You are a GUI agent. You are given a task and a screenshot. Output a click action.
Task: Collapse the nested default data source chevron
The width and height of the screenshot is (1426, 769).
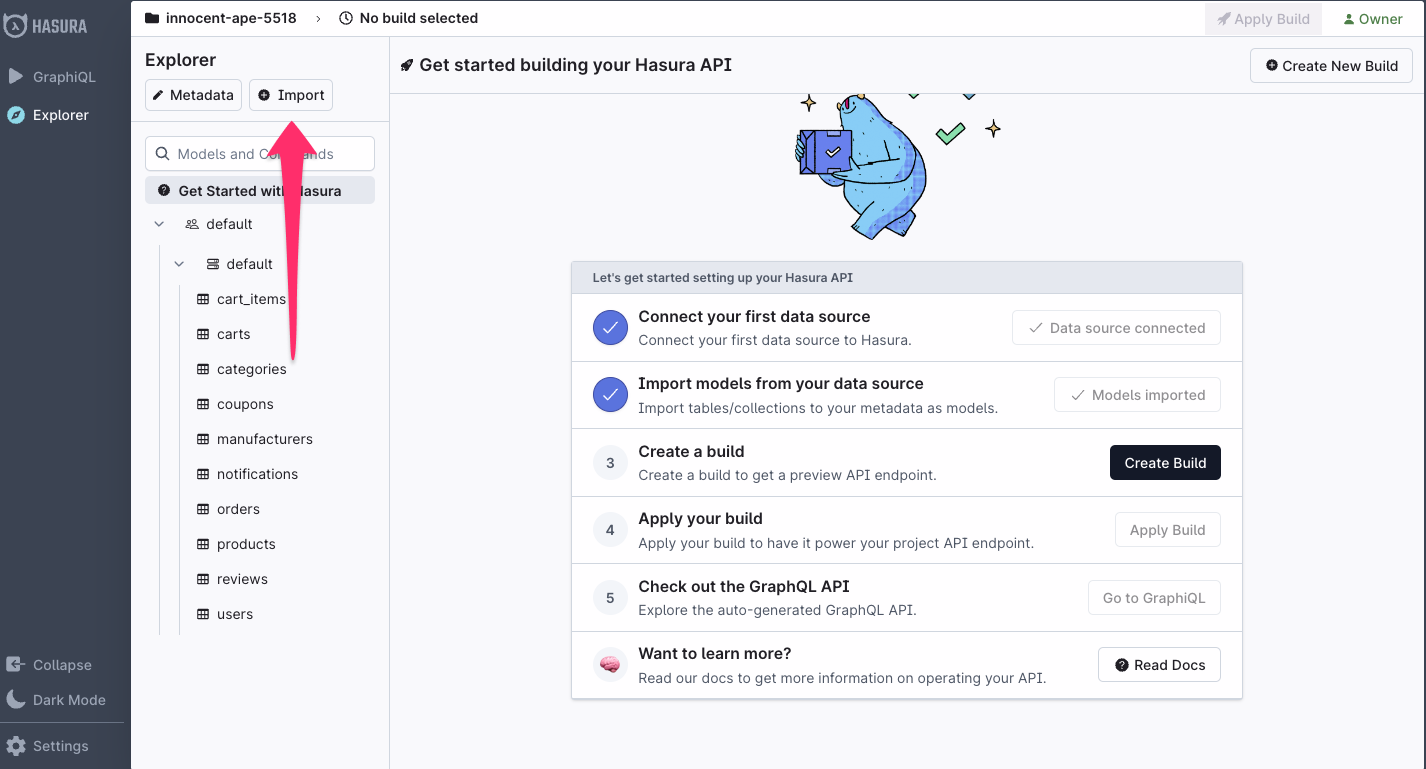pos(179,264)
